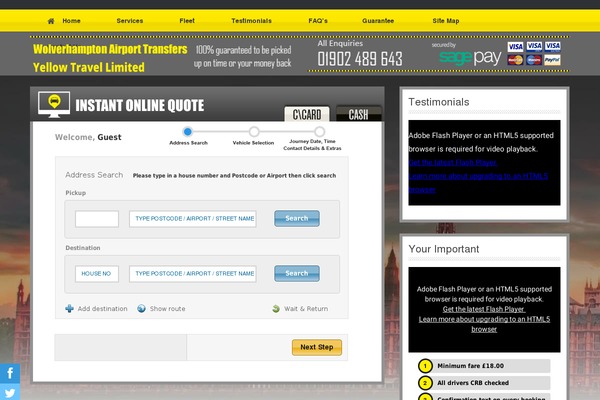Click the globe icon for Show route
This screenshot has height=400, width=600.
[x=142, y=309]
